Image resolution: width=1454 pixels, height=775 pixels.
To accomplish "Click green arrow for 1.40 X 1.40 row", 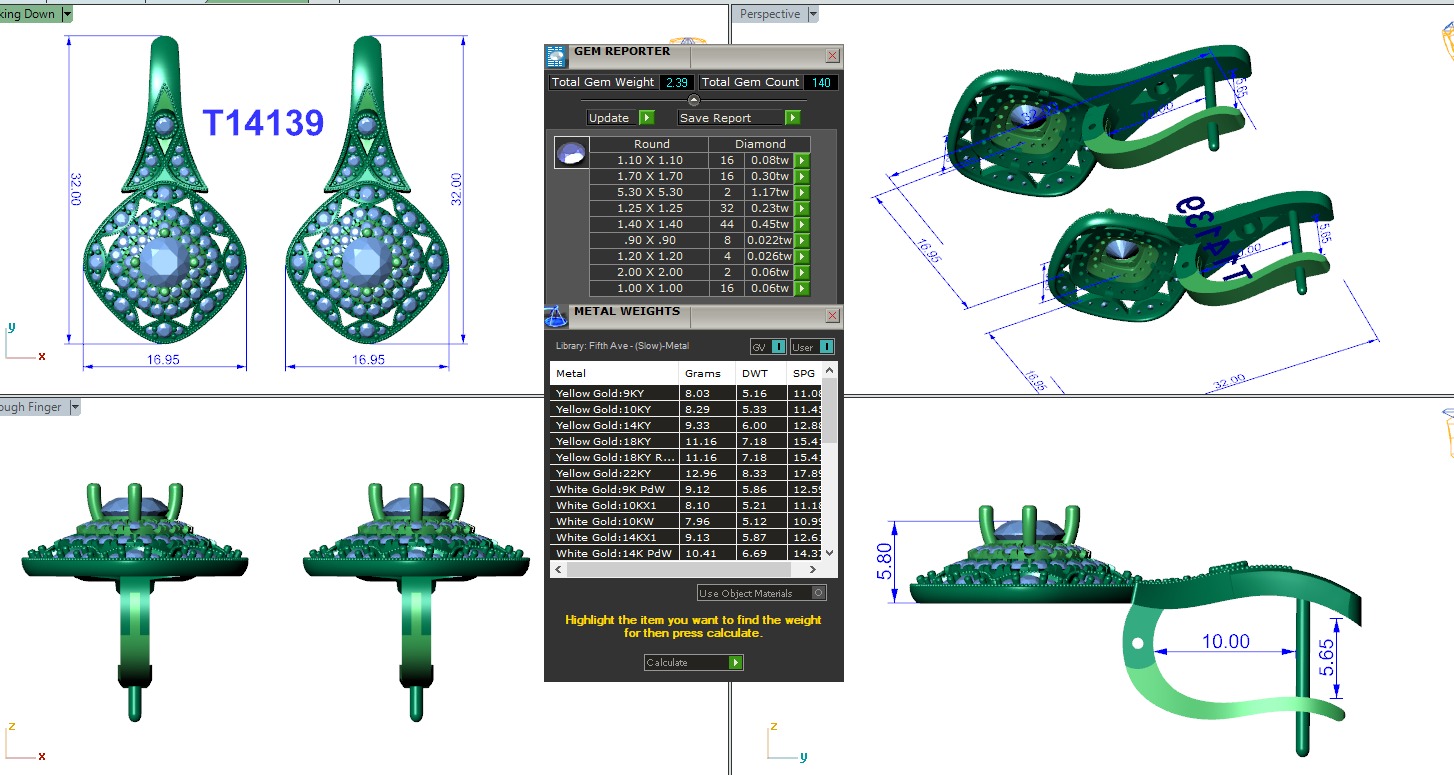I will point(801,224).
